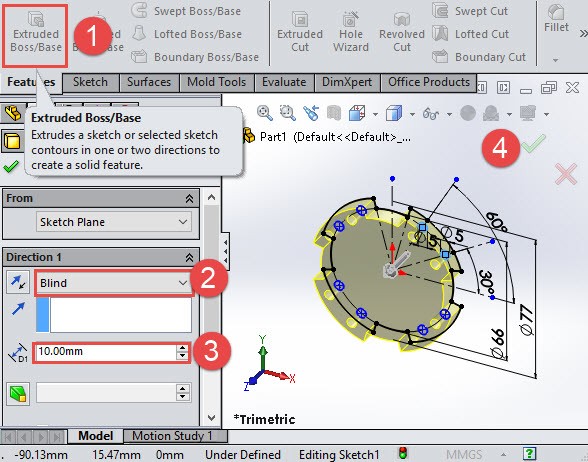Click the MMGS unit system button
This screenshot has height=462, width=588.
464,454
